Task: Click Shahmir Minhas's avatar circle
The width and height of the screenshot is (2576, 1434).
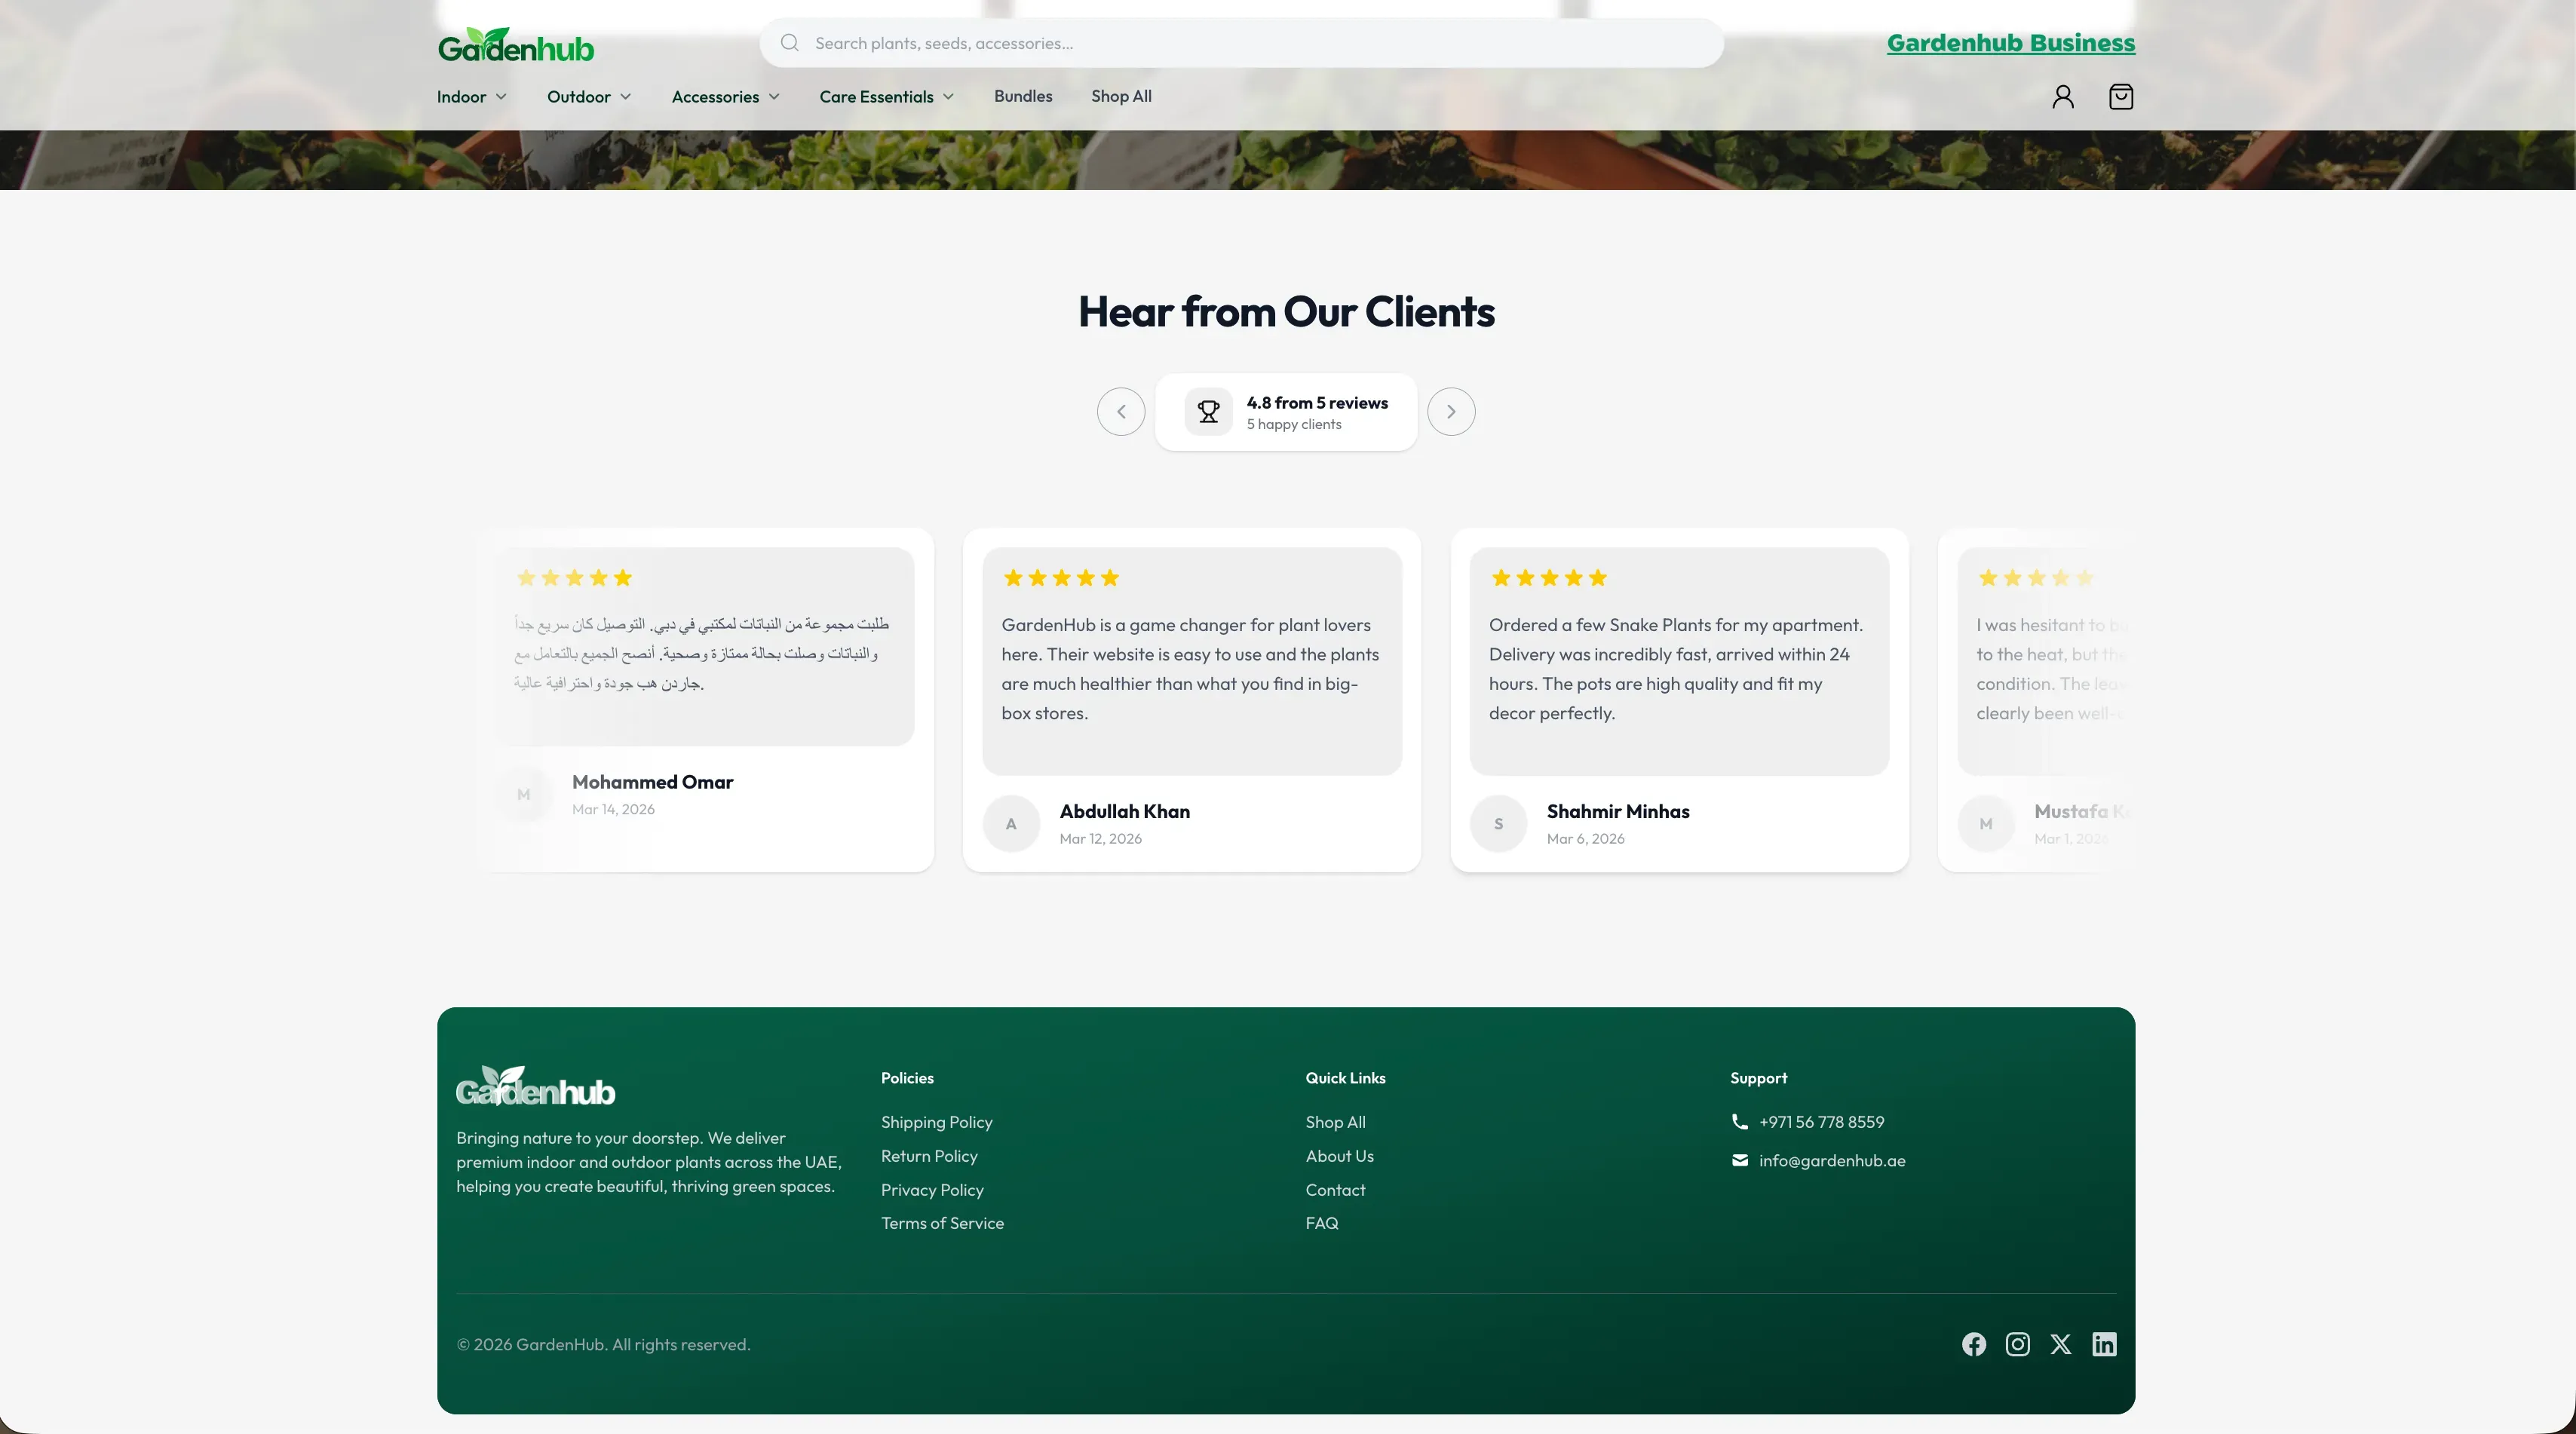Action: pos(1498,824)
